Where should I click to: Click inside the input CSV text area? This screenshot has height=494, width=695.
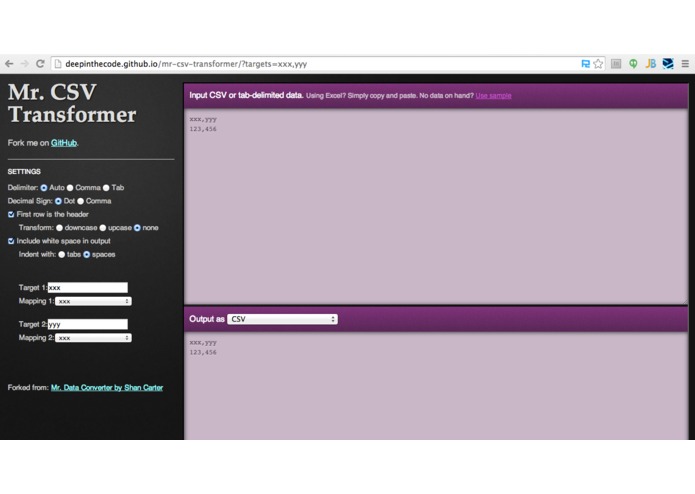(x=436, y=206)
